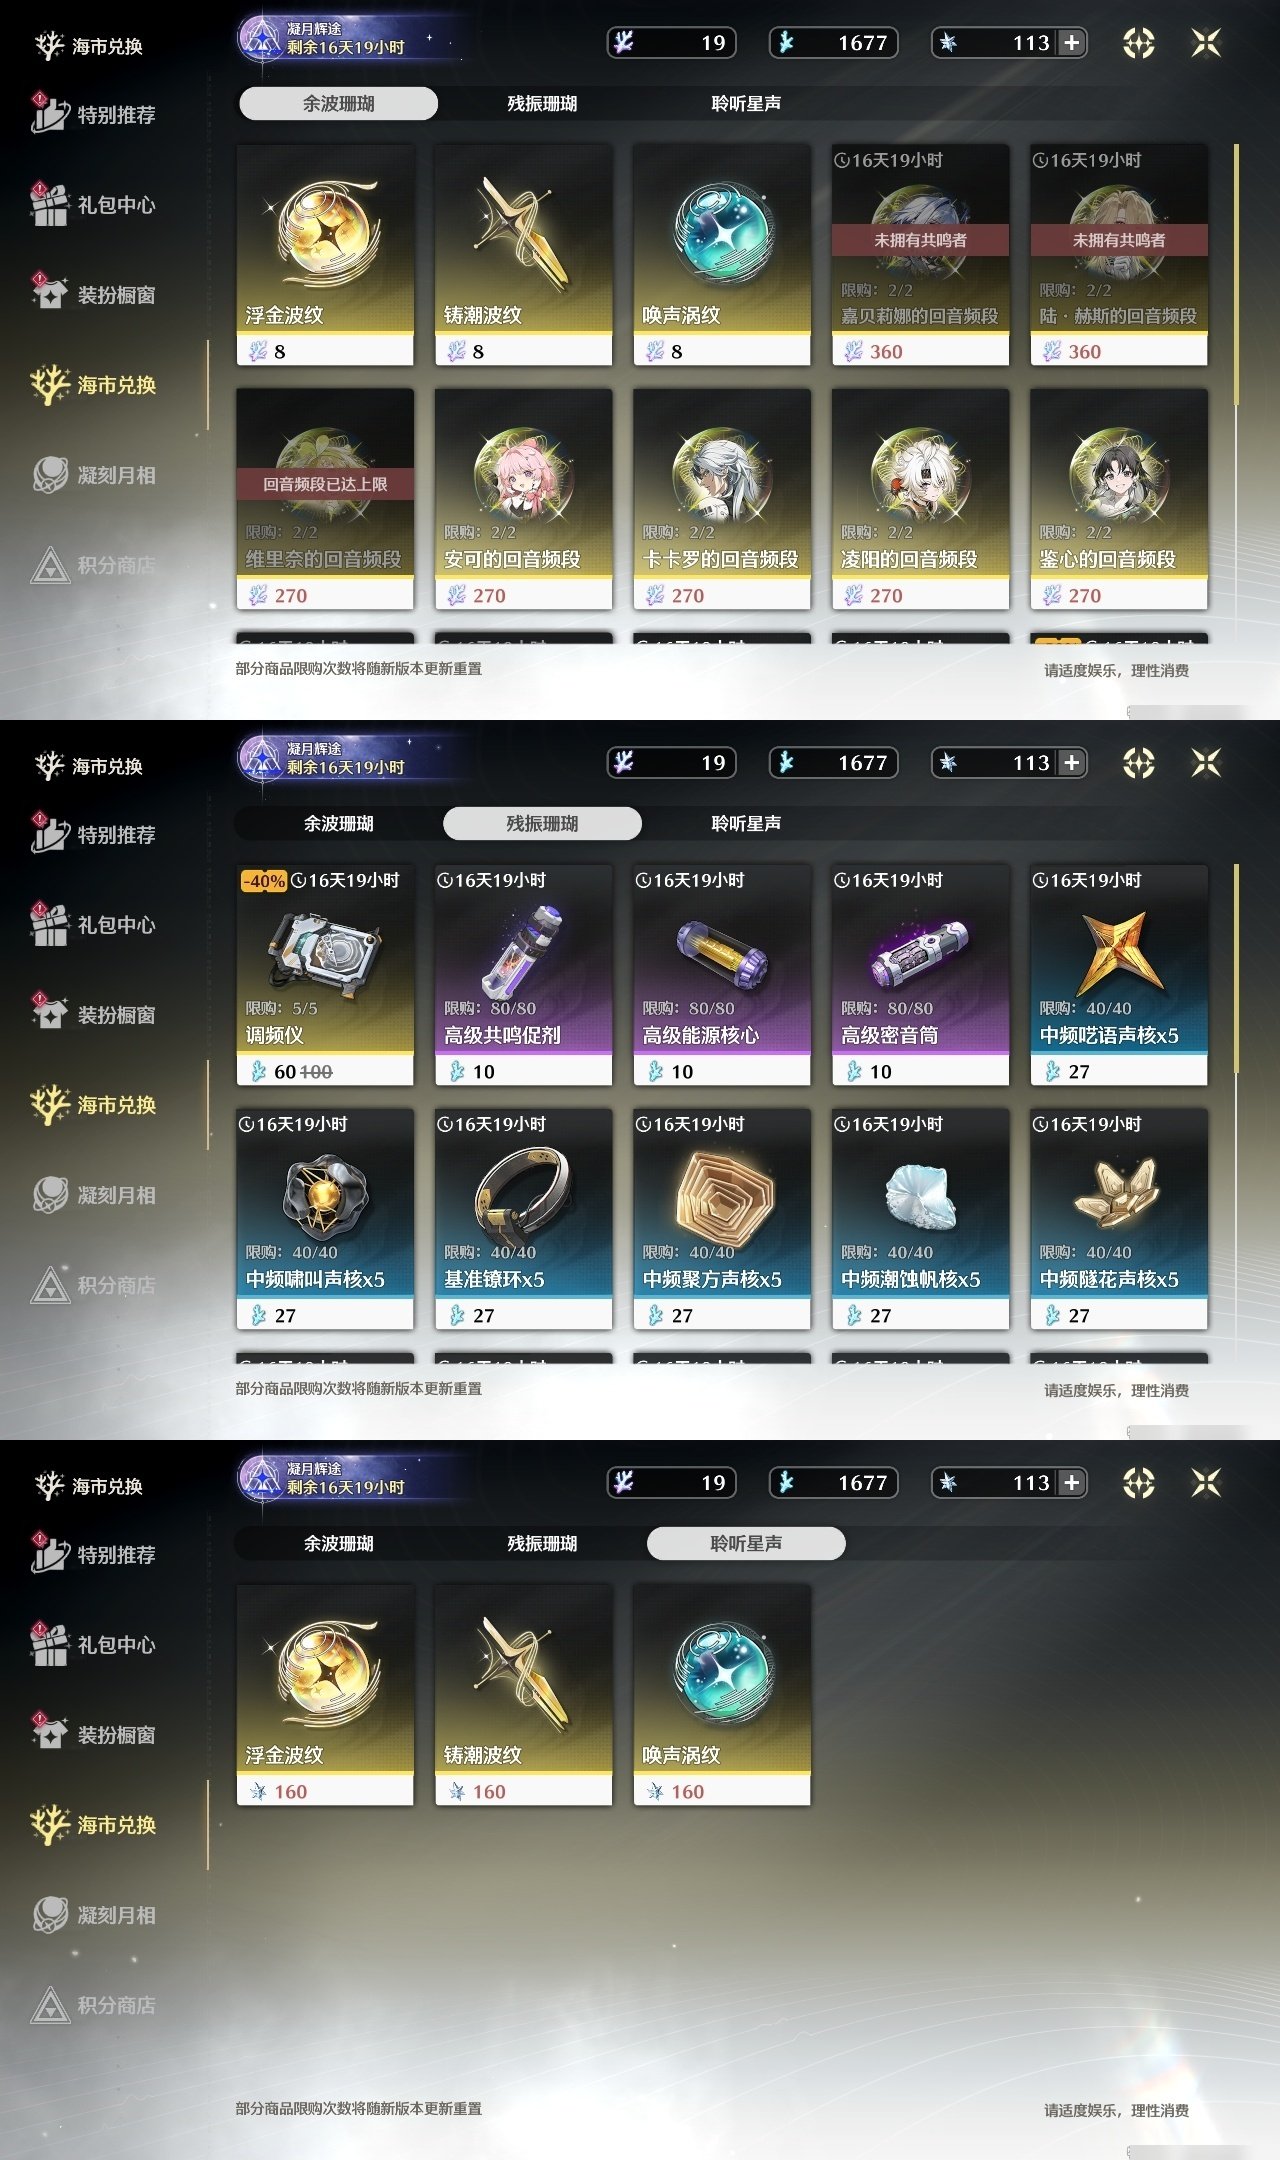
Task: Click scrollbar beside the 中频呓语声核x5 list
Action: click(x=1237, y=970)
